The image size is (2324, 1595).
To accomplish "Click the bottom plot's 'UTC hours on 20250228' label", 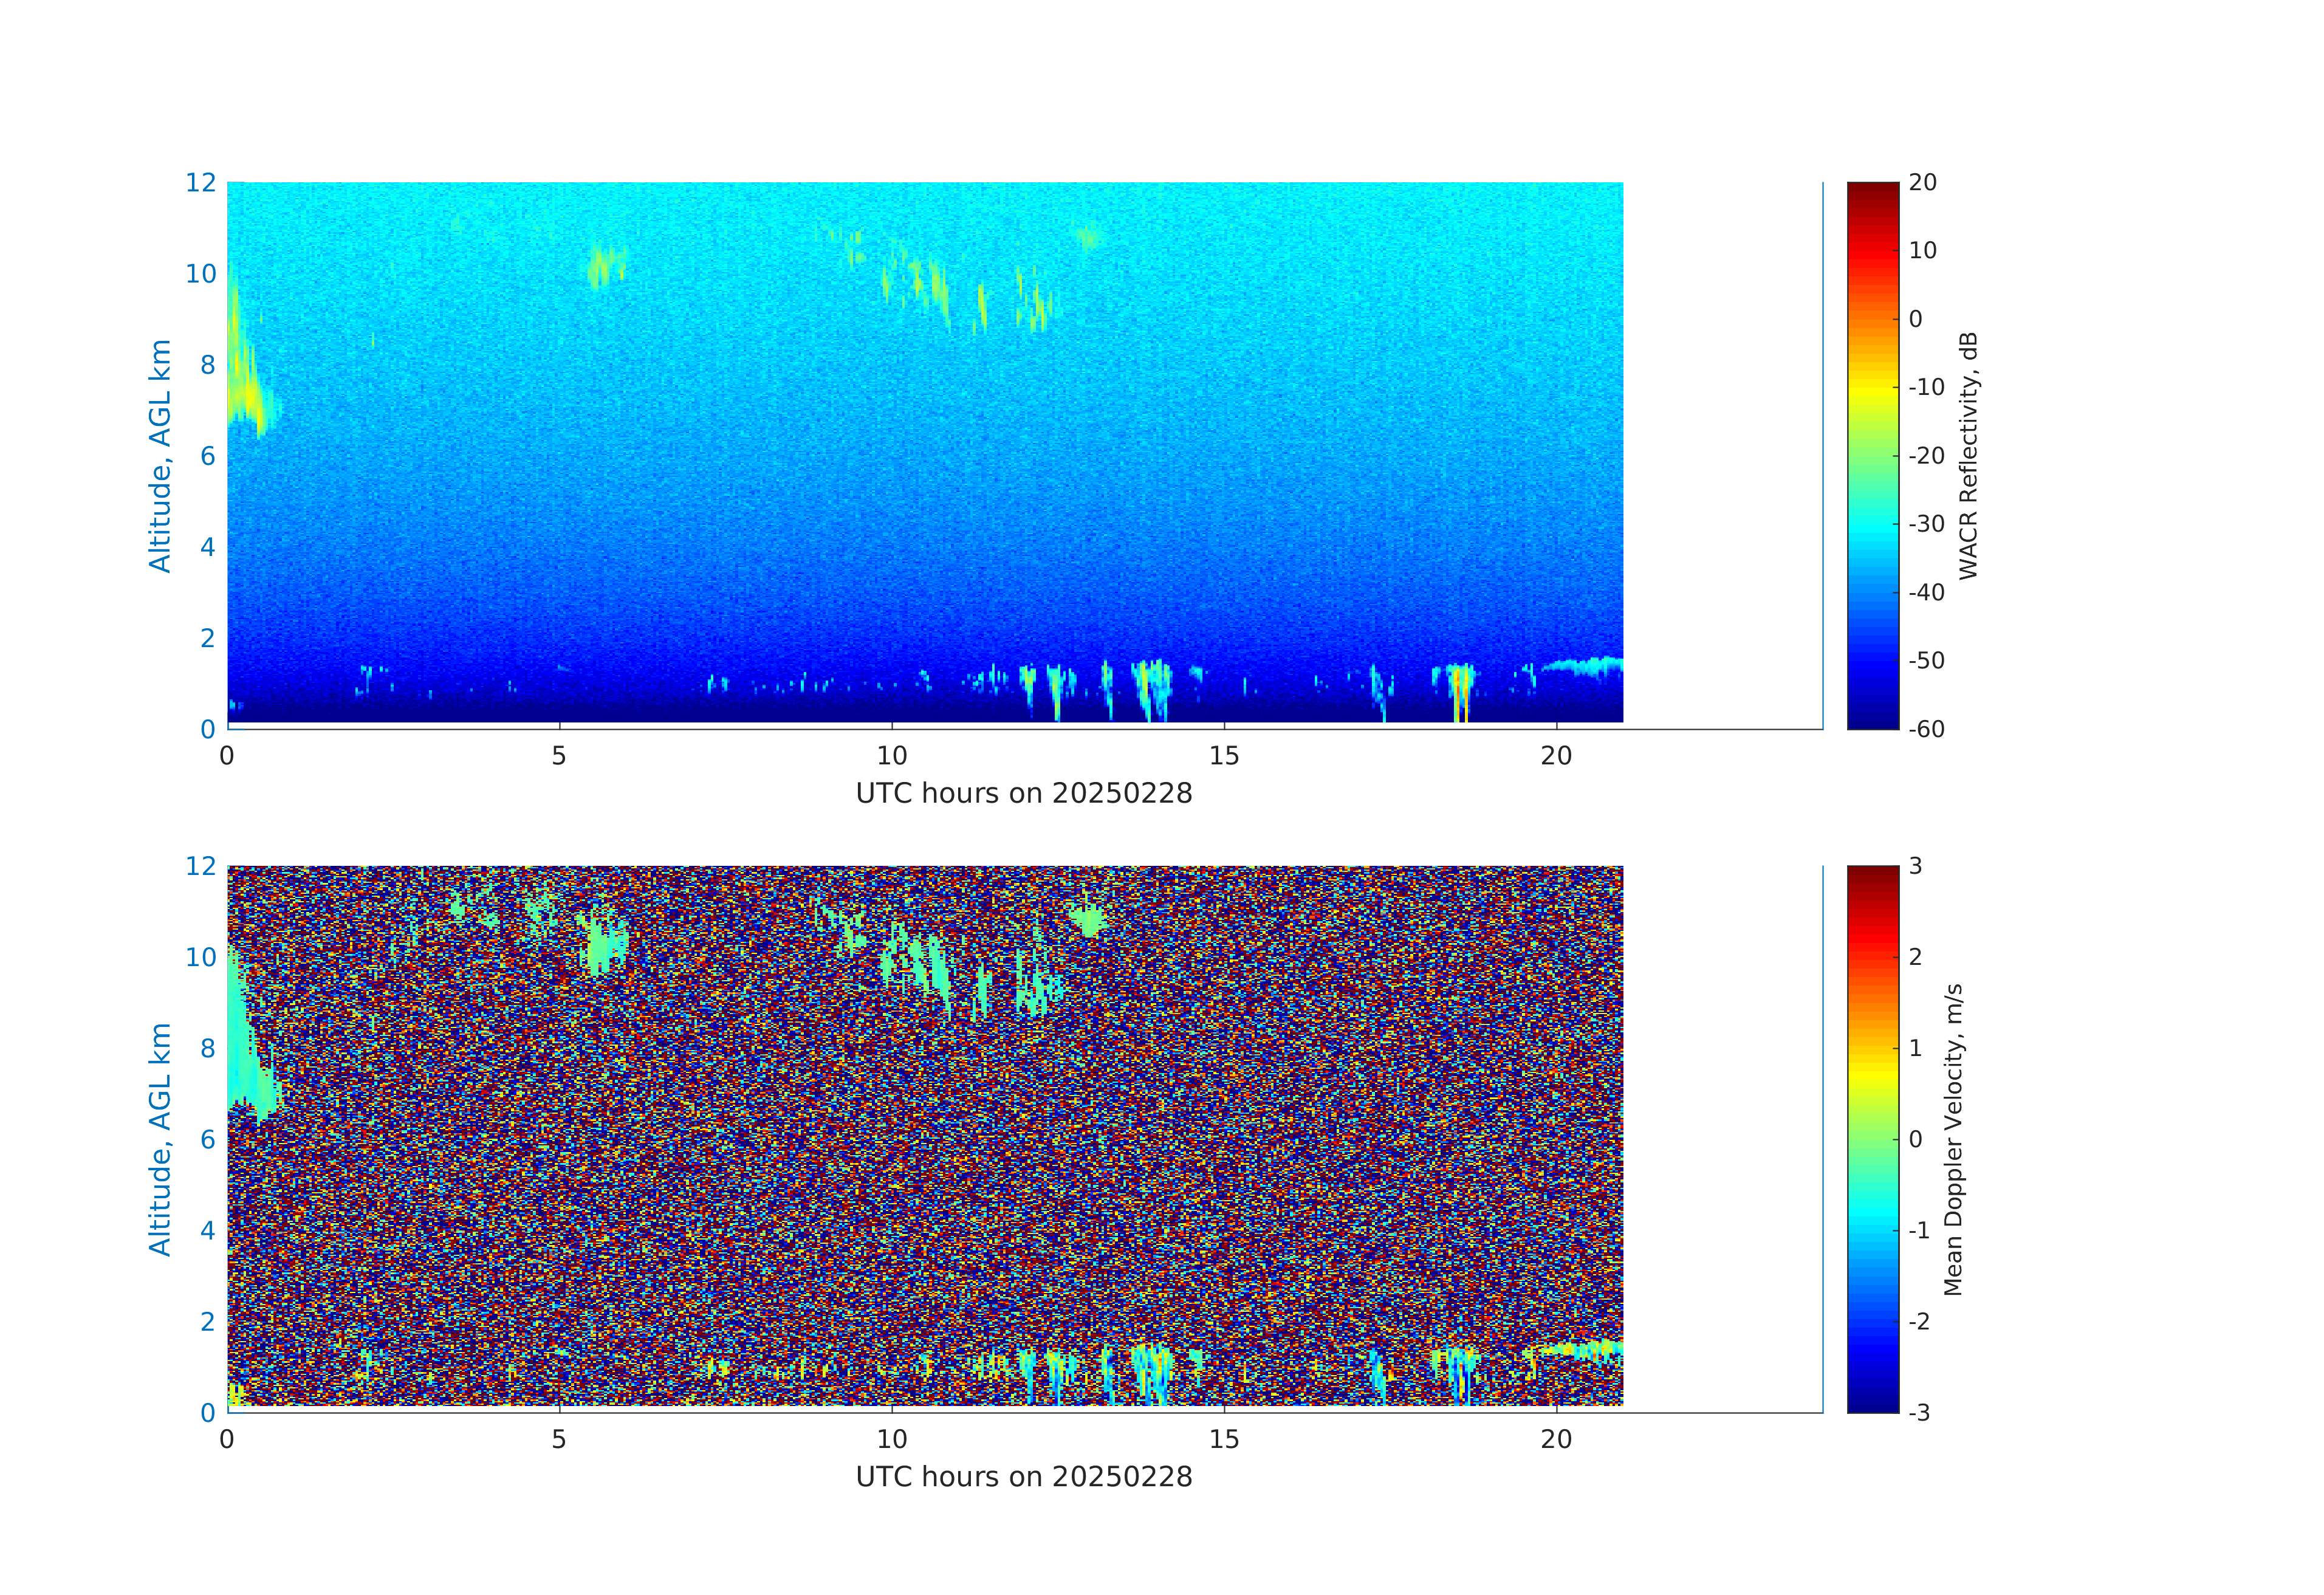I will 1024,1477.
